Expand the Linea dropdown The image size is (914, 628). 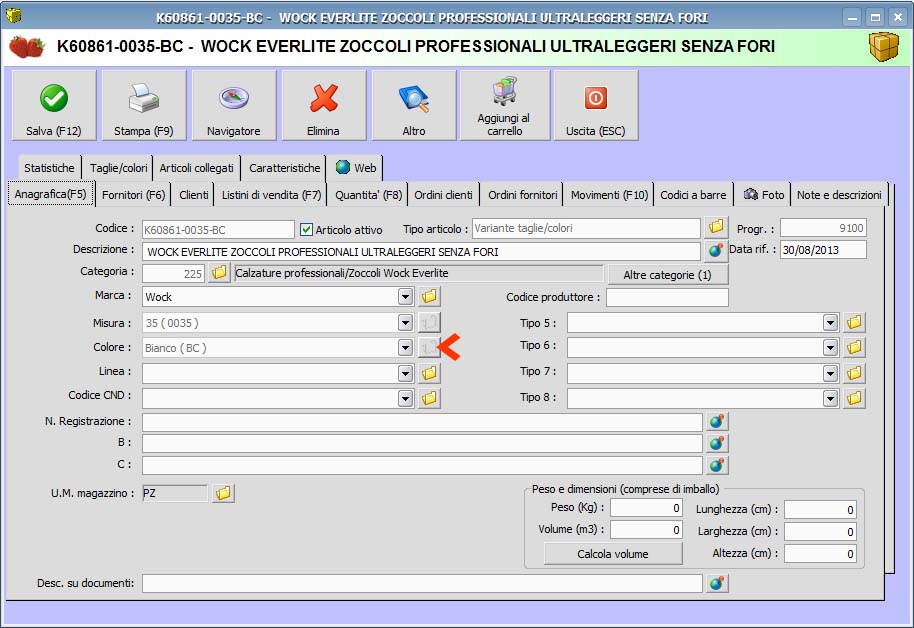405,373
